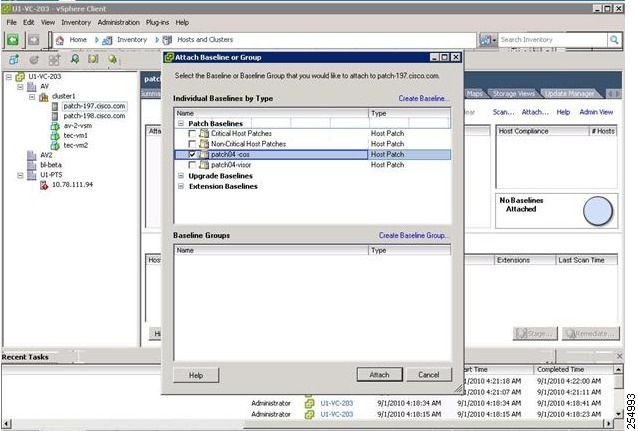Click the patch04-visor baseline icon
The image size is (638, 431).
[x=204, y=165]
